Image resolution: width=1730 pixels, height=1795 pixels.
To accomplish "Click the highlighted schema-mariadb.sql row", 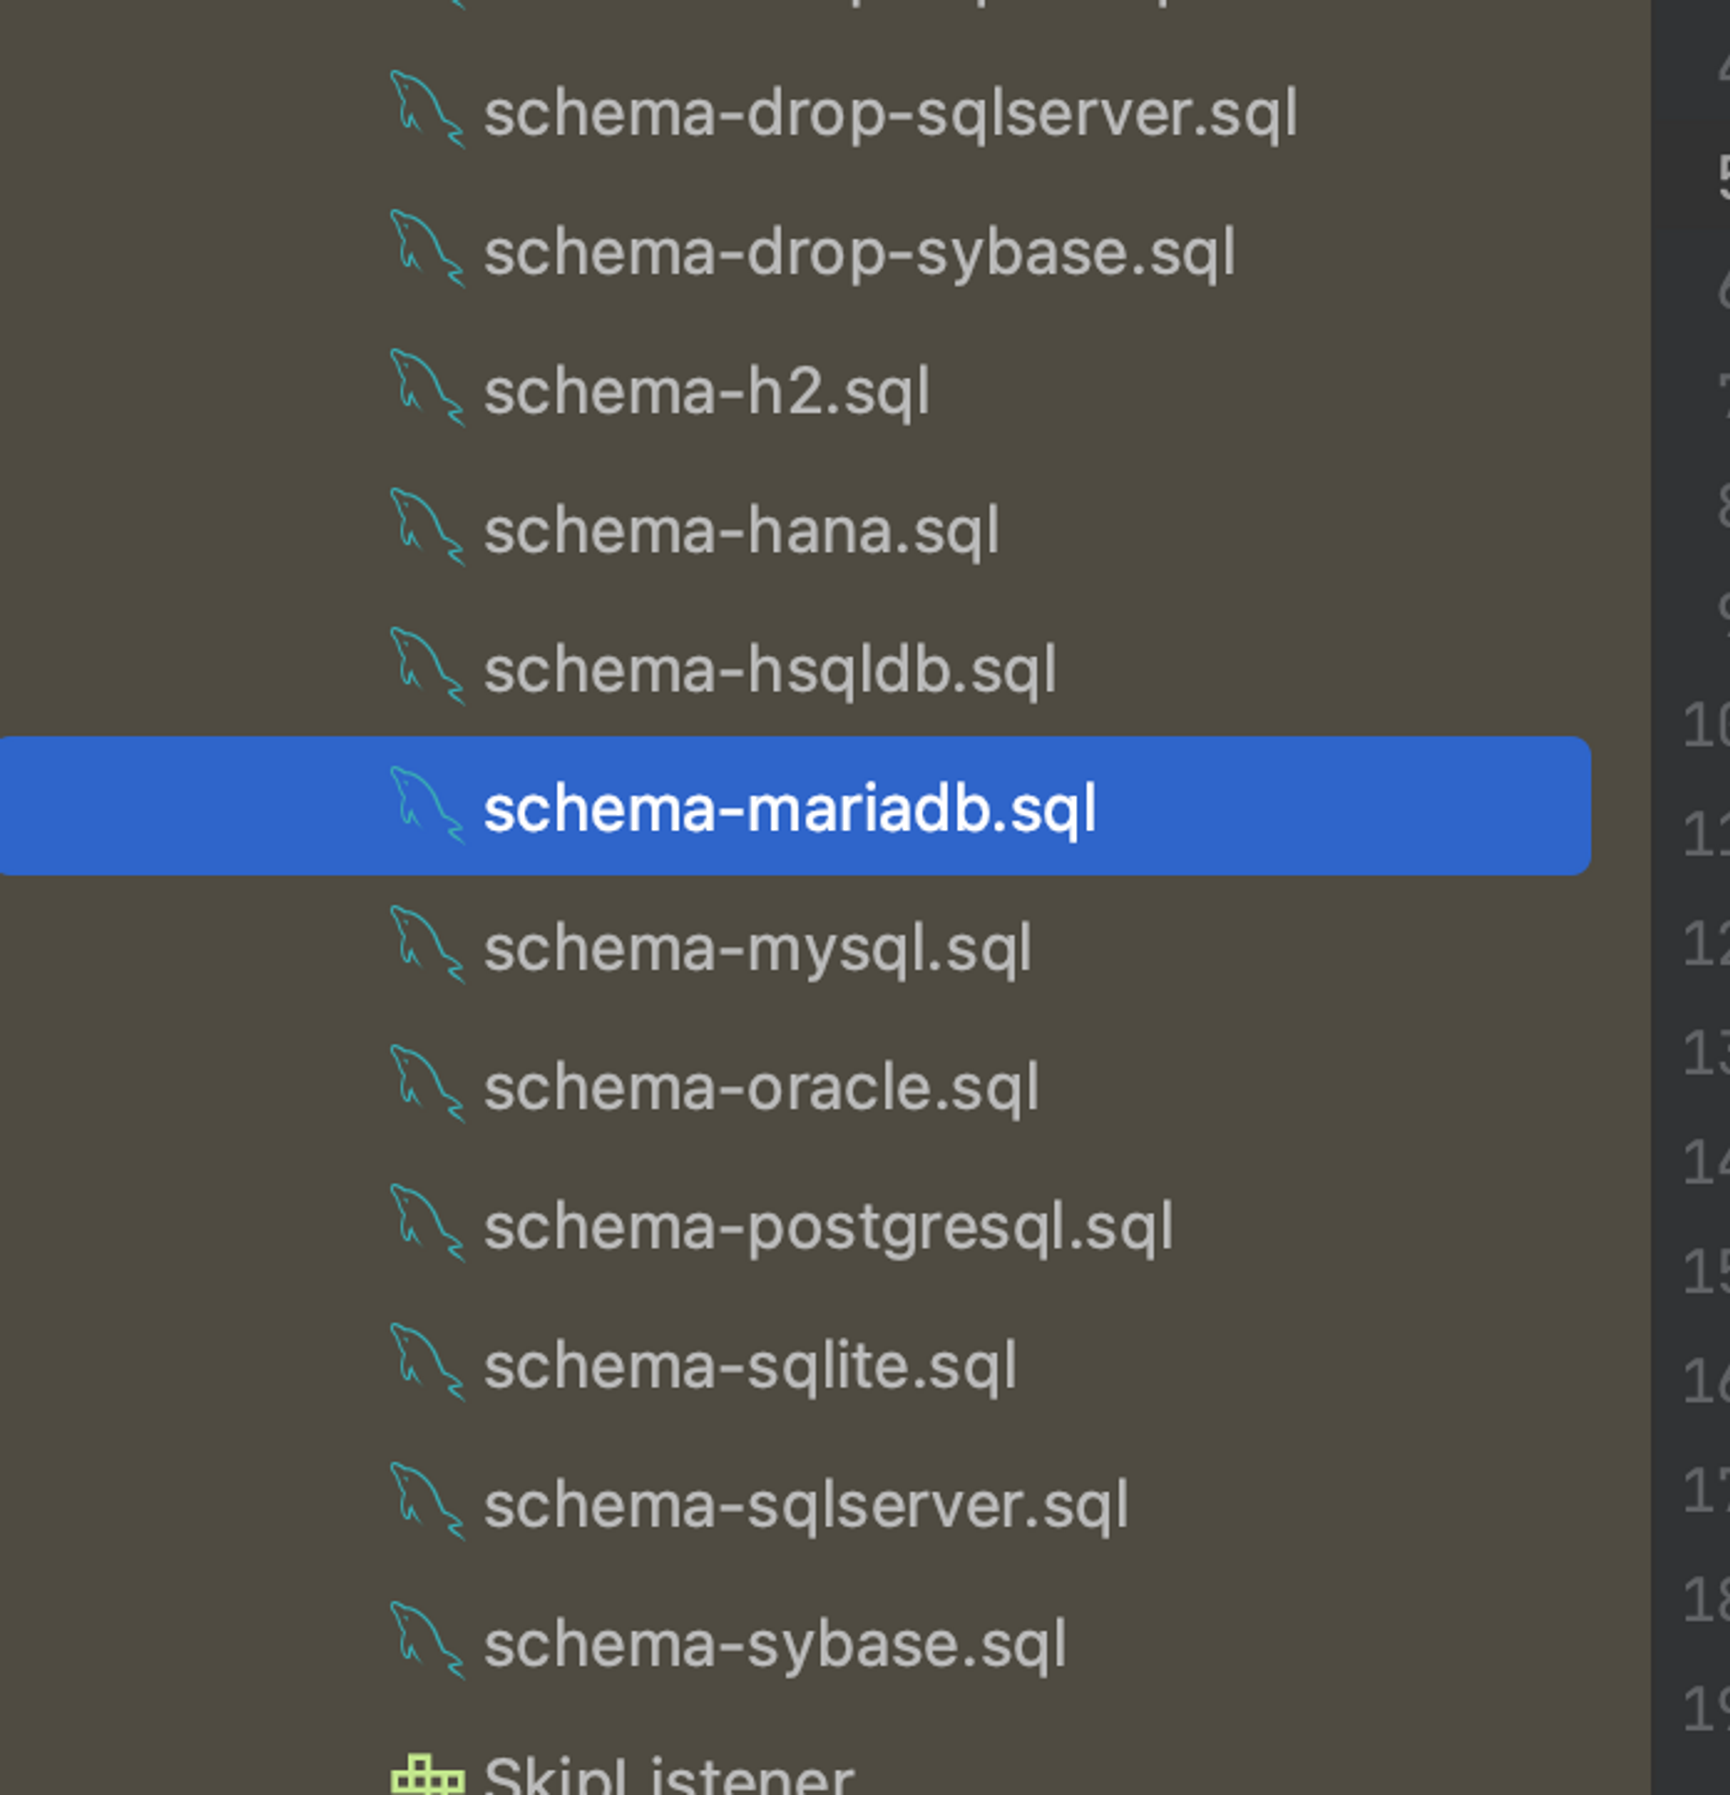I will (x=795, y=806).
